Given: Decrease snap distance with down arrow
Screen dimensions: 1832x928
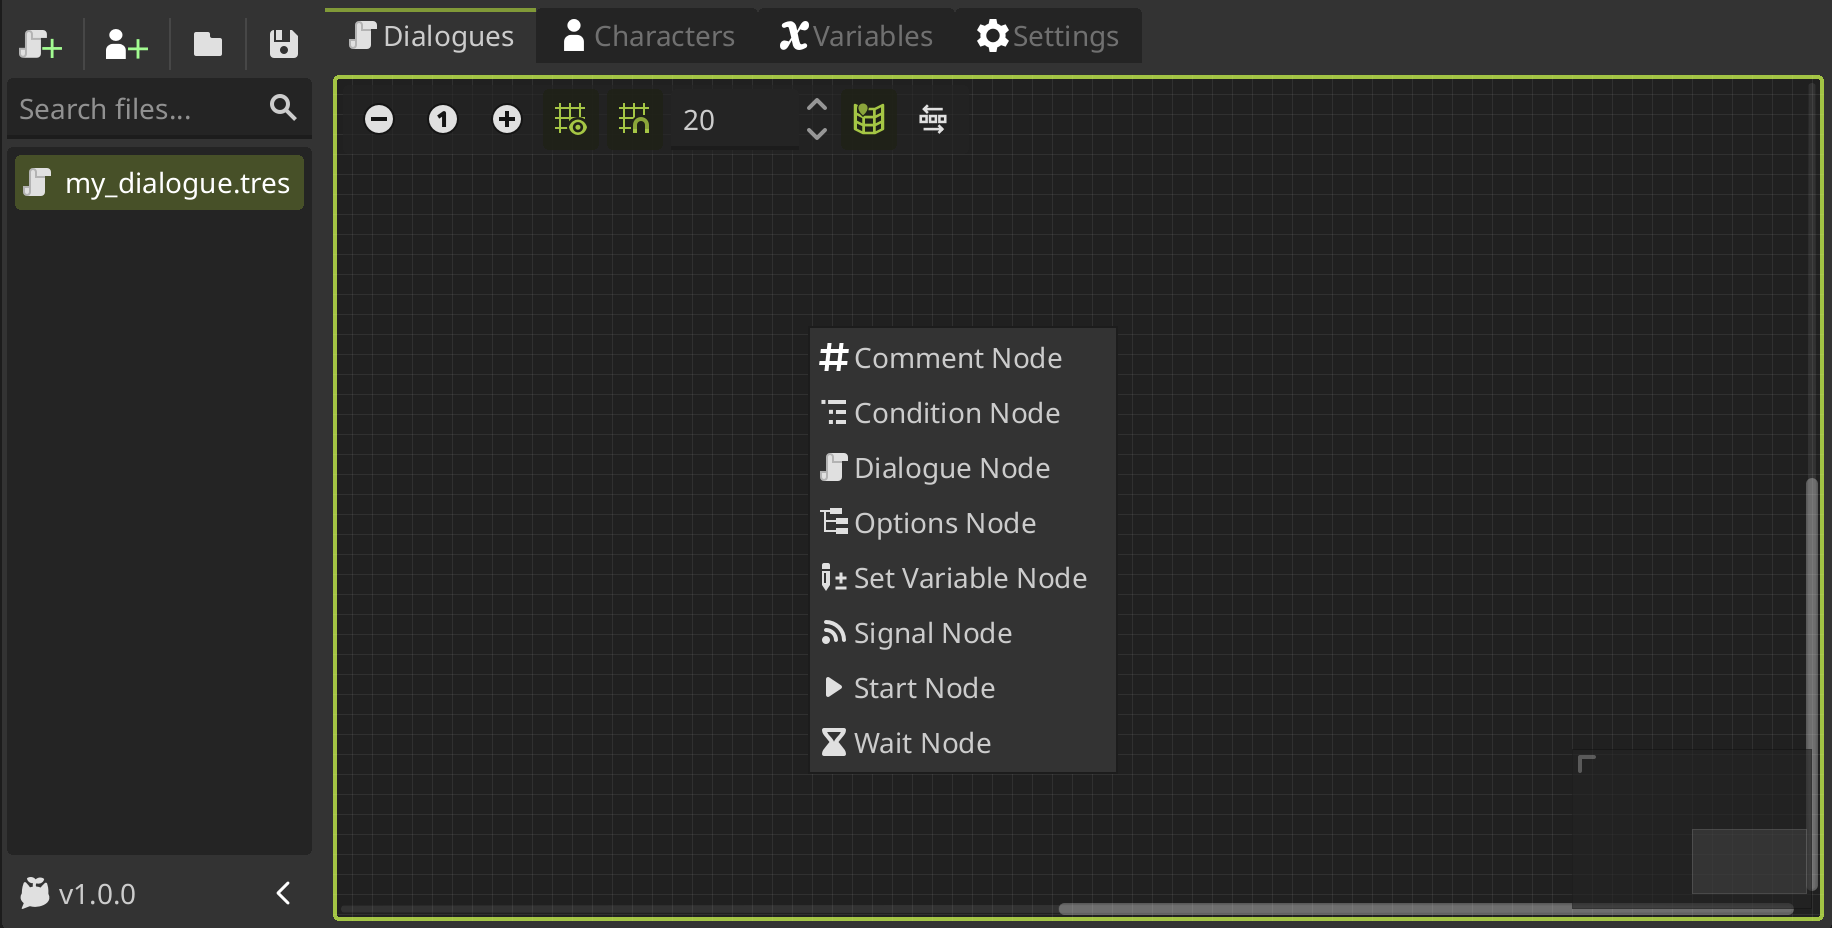Looking at the screenshot, I should click(817, 134).
